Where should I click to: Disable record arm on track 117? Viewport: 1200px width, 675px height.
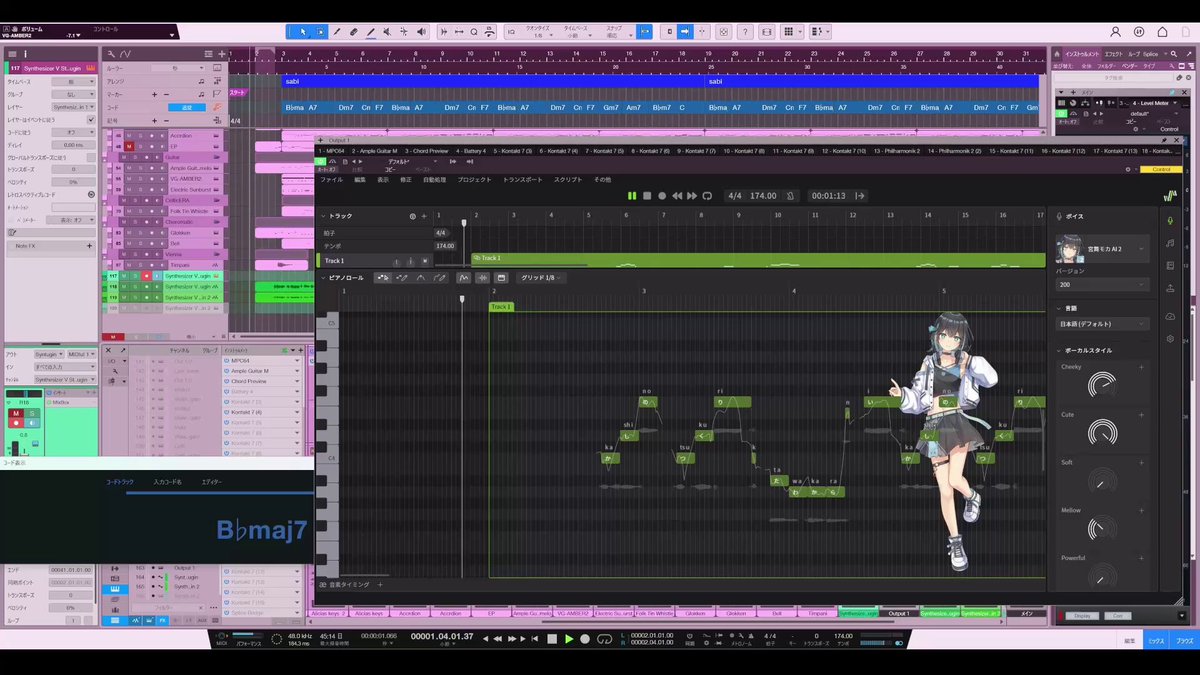tap(146, 276)
